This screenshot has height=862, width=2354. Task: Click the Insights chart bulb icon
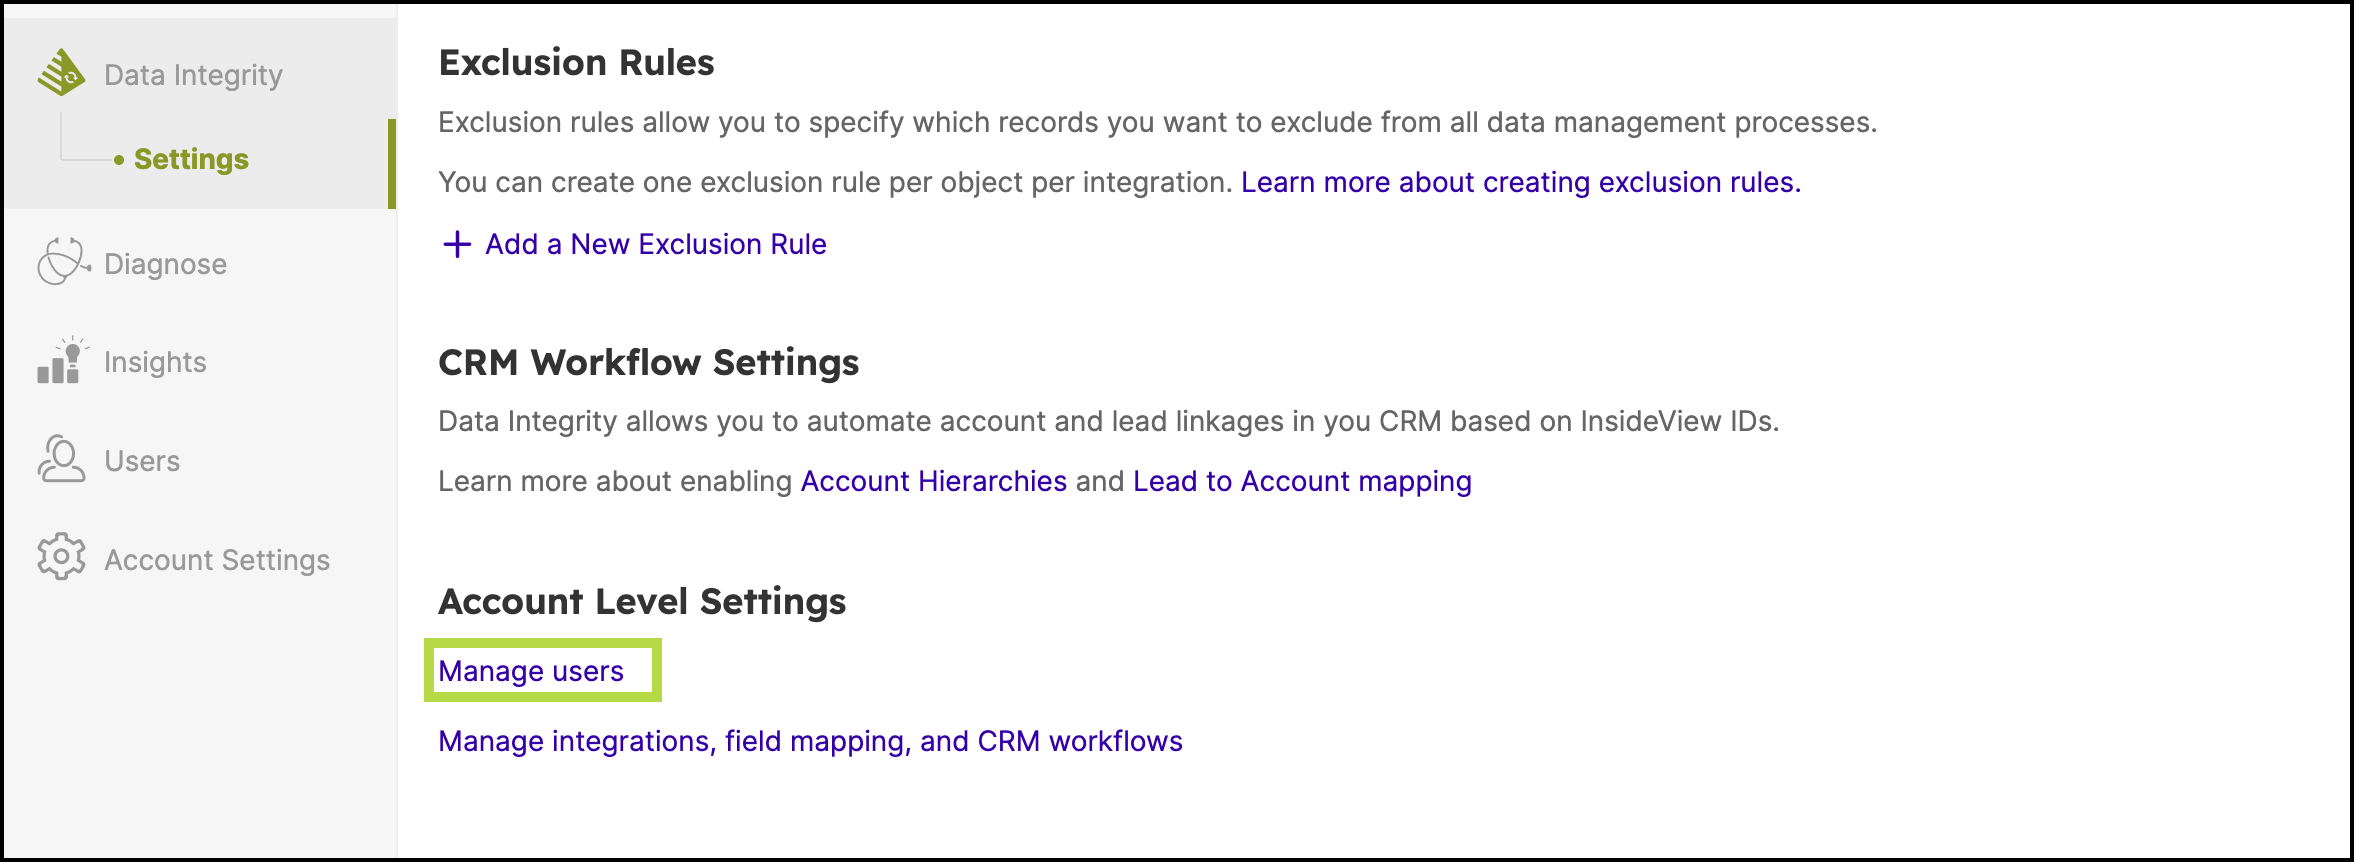click(61, 360)
